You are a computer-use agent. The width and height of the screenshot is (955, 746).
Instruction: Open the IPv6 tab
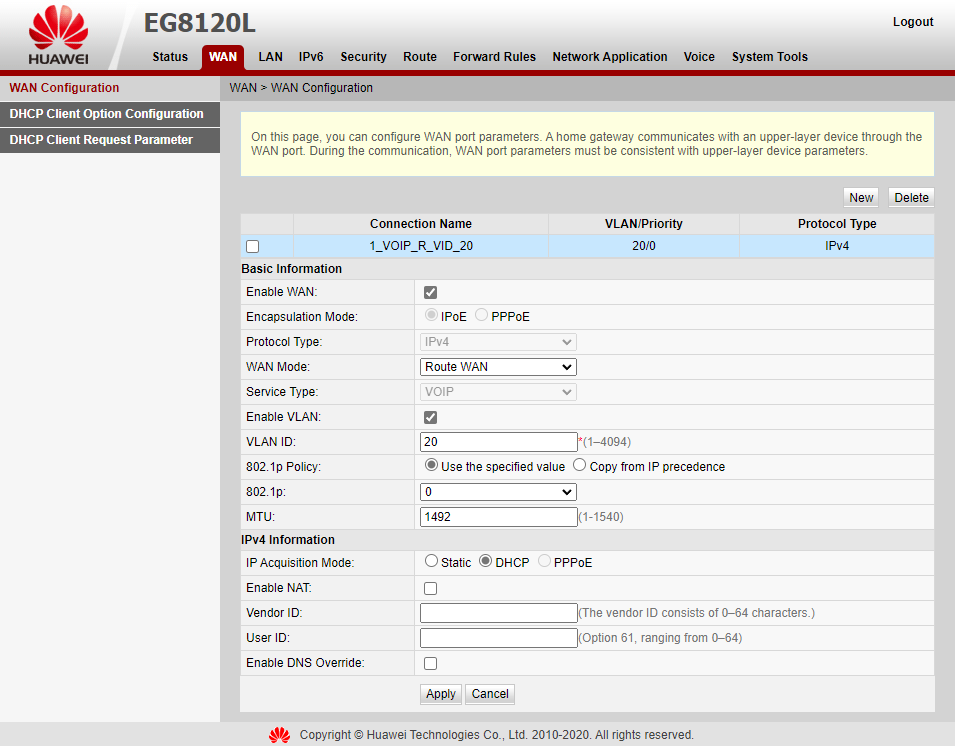click(x=311, y=57)
